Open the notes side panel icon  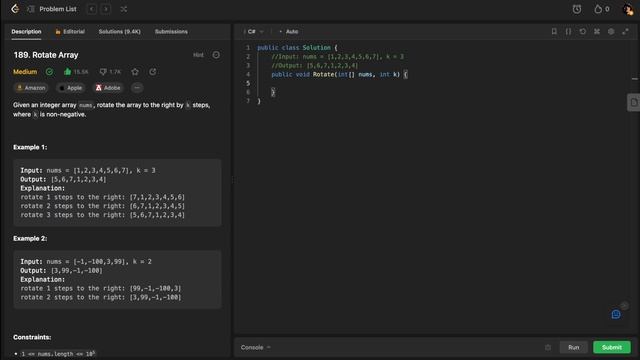(633, 102)
